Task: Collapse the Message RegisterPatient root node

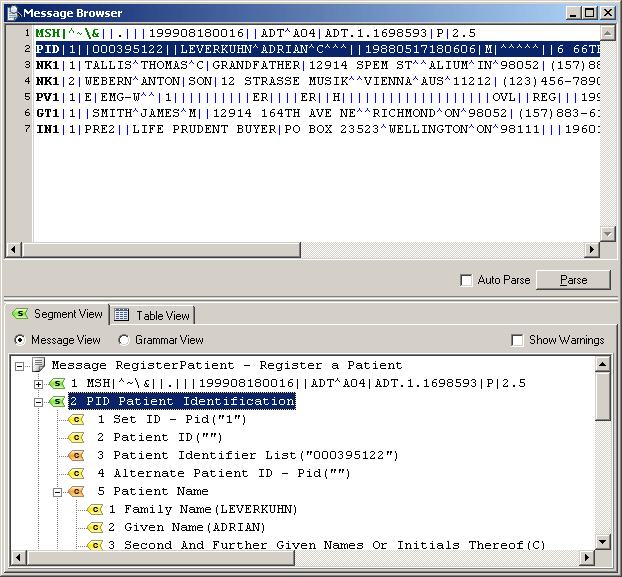Action: click(19, 366)
